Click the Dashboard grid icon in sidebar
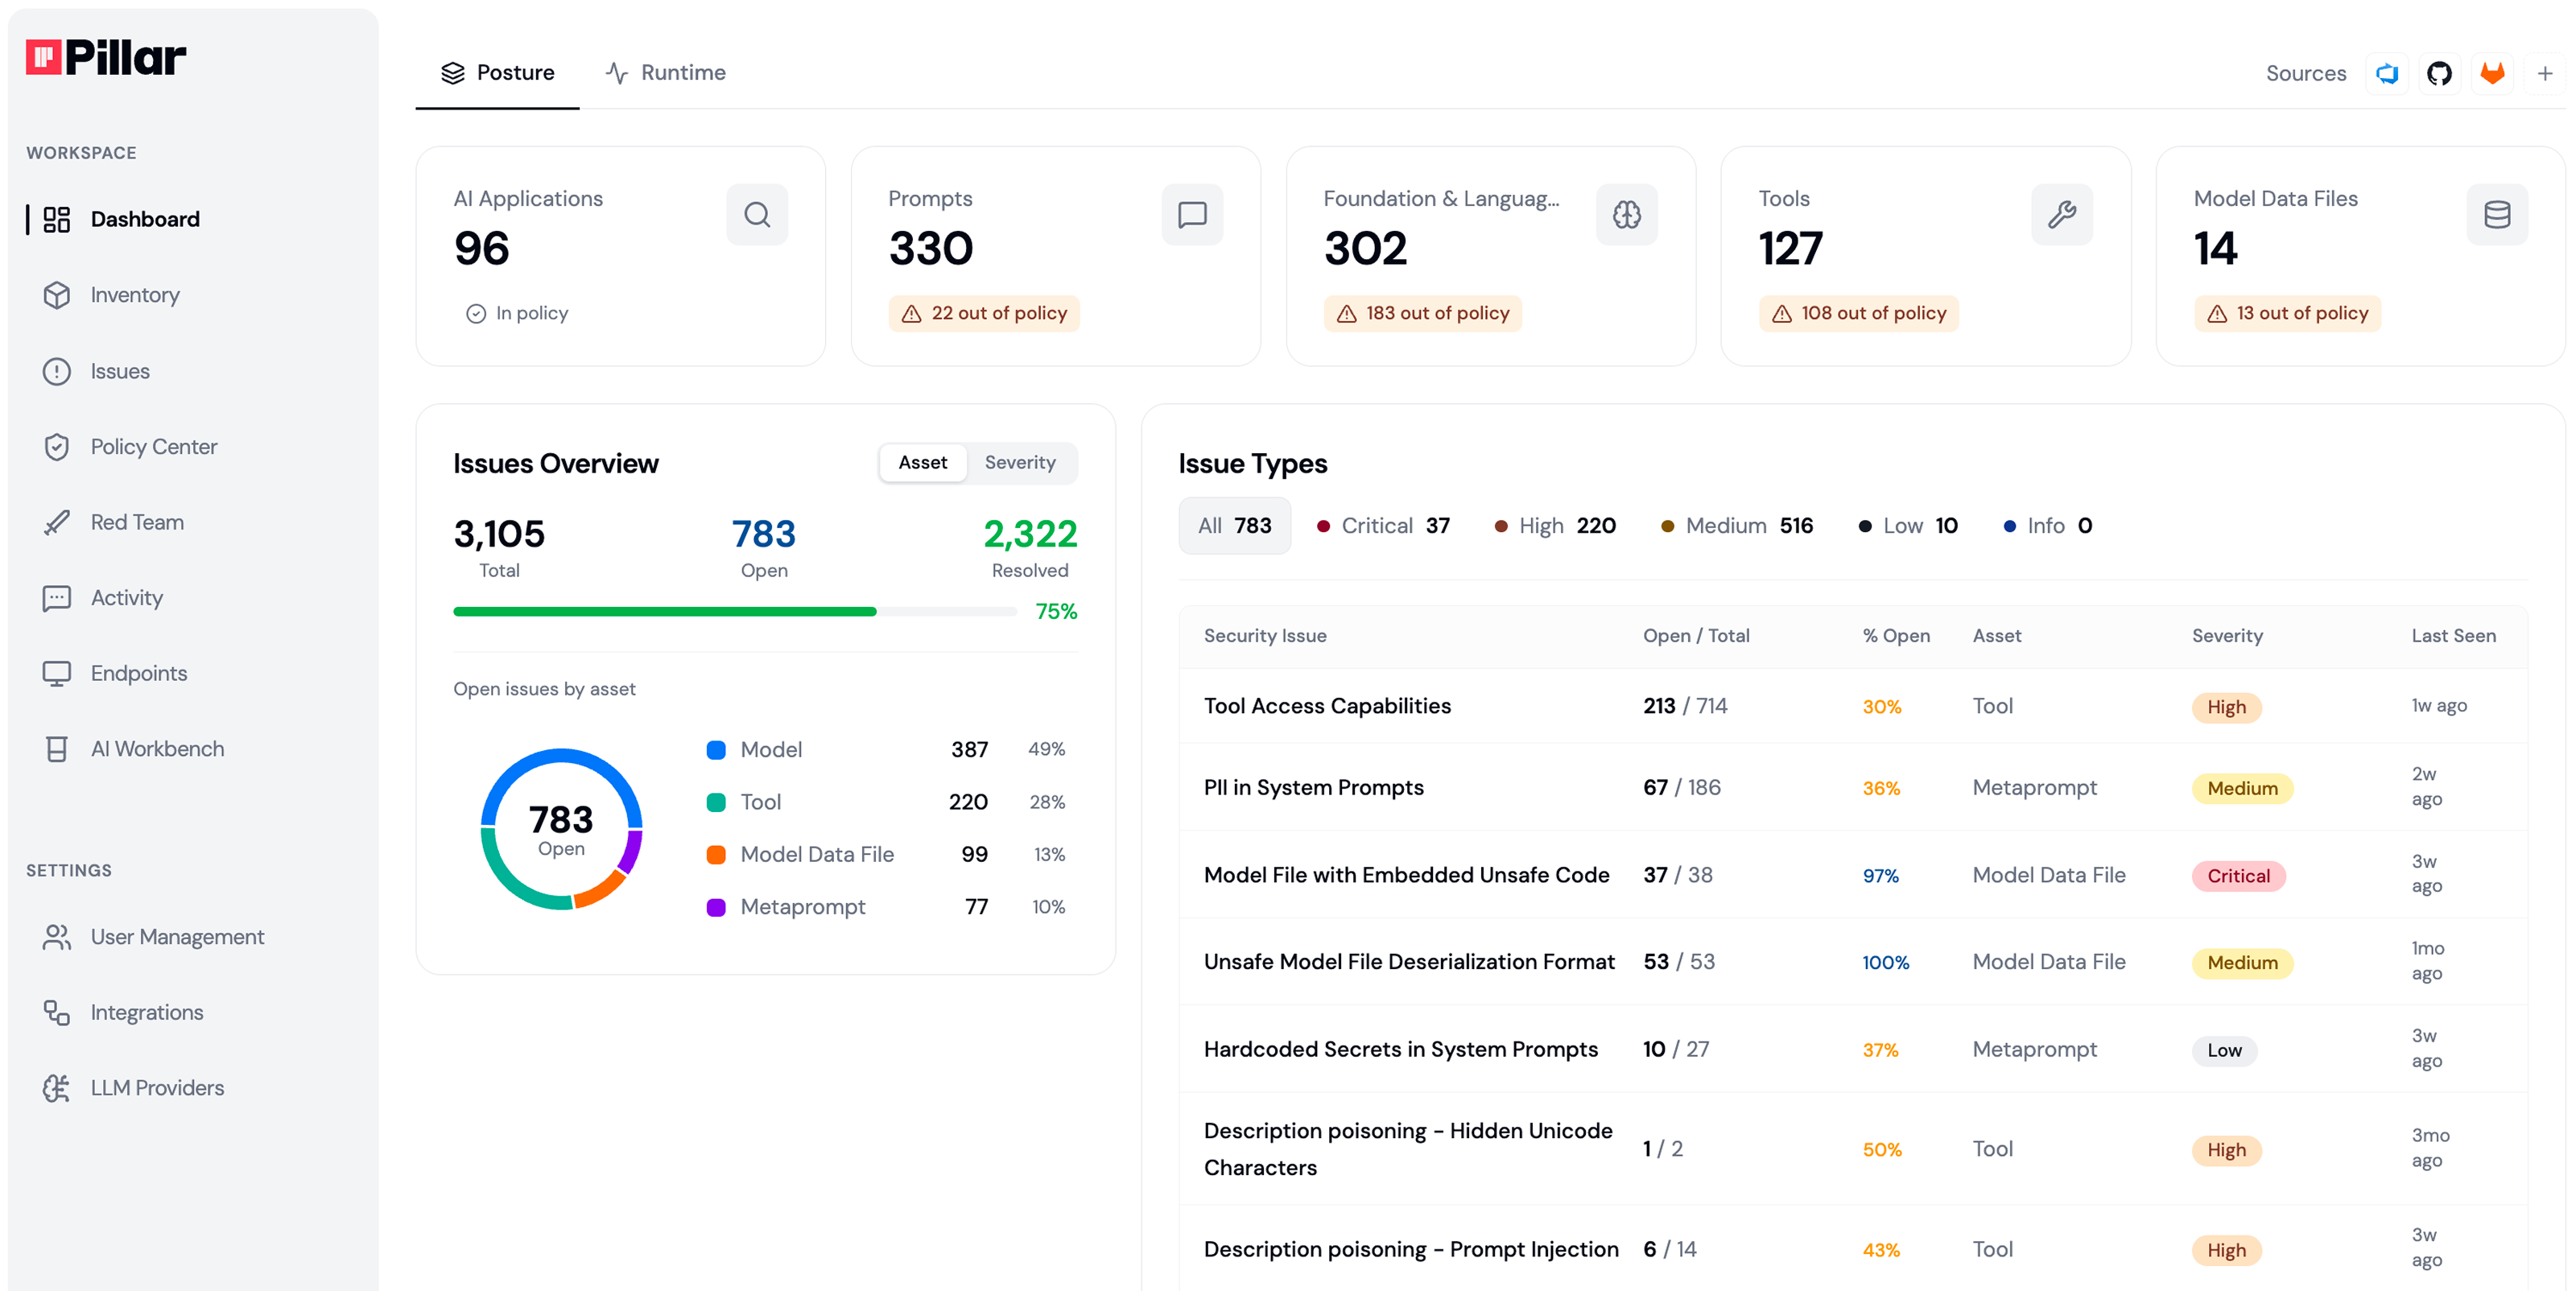The width and height of the screenshot is (2576, 1291). pyautogui.click(x=57, y=219)
